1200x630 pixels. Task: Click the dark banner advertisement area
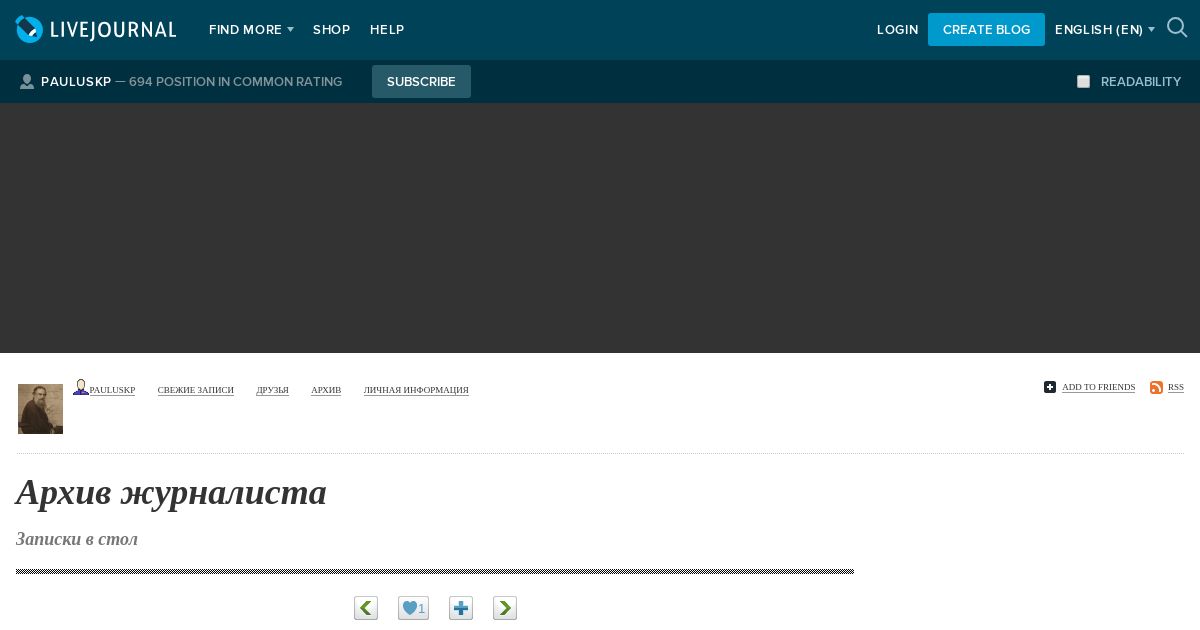600,228
